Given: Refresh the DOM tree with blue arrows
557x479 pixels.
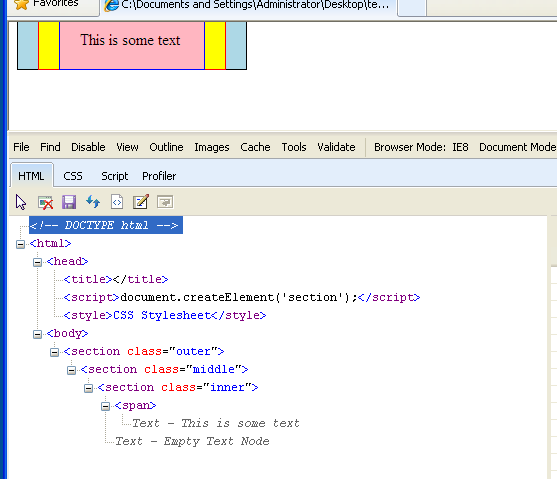Looking at the screenshot, I should (x=93, y=201).
